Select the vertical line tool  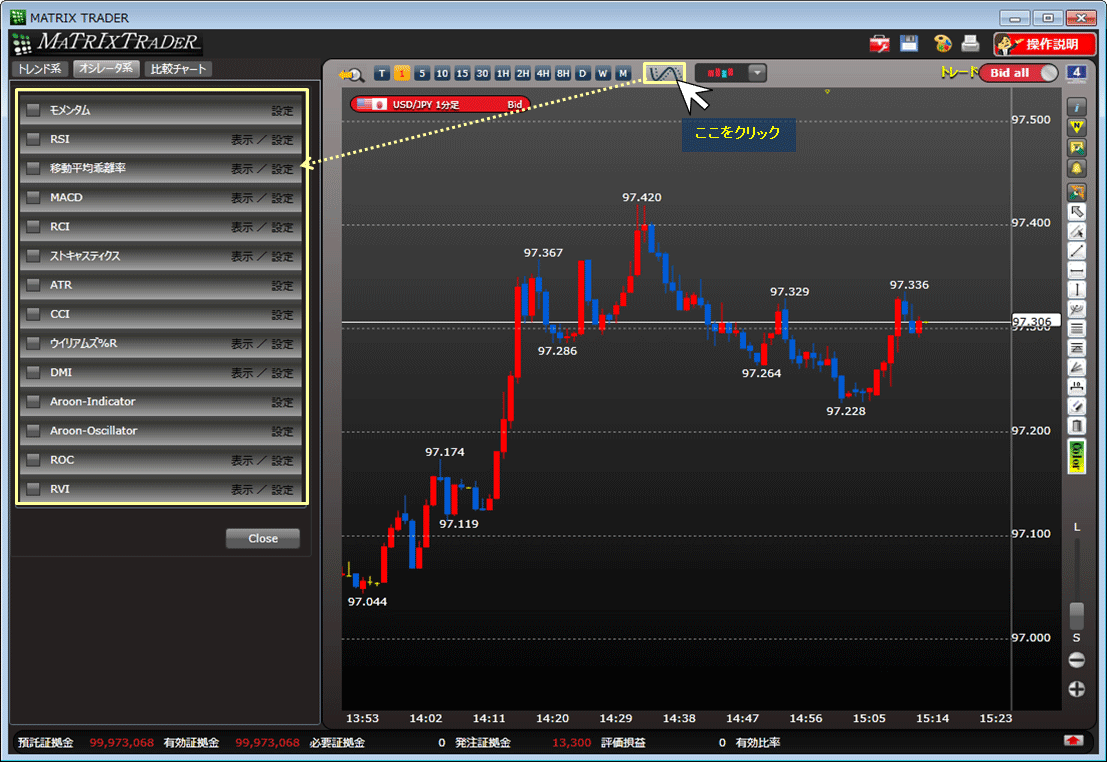point(1076,290)
